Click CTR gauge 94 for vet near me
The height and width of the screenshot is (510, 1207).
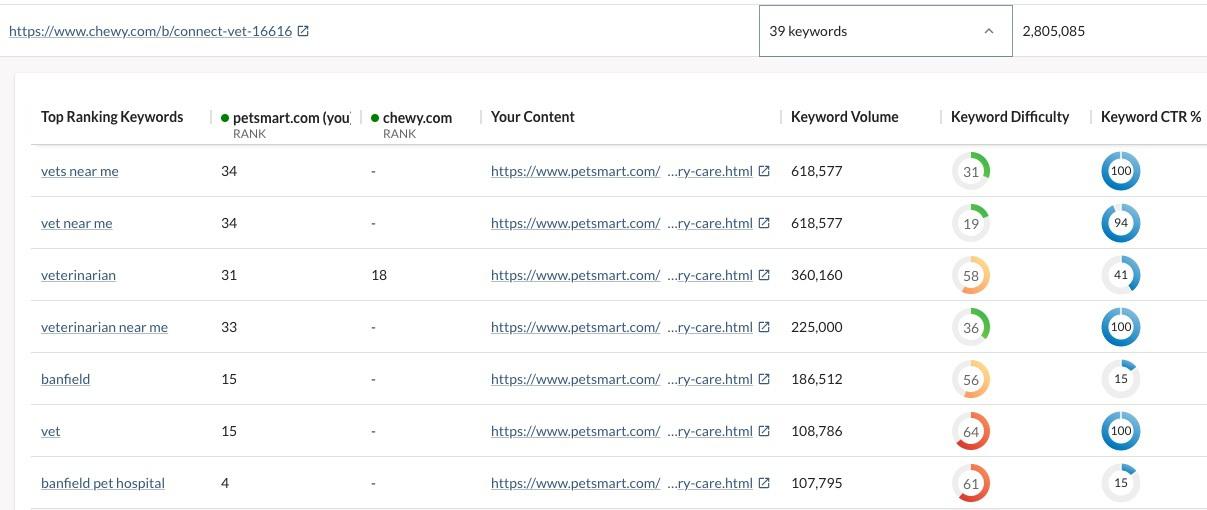(x=1120, y=223)
